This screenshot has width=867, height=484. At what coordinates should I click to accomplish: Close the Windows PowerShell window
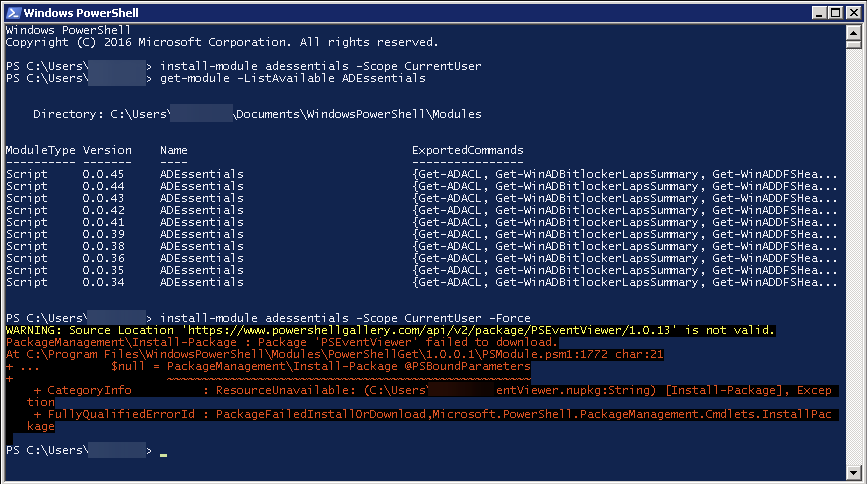pyautogui.click(x=848, y=12)
